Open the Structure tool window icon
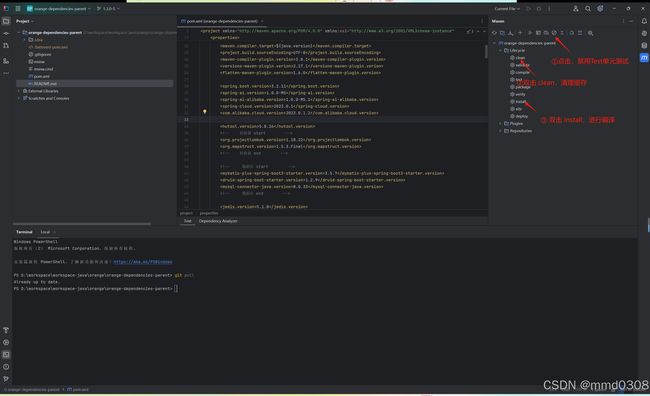This screenshot has width=650, height=396. click(x=6, y=61)
